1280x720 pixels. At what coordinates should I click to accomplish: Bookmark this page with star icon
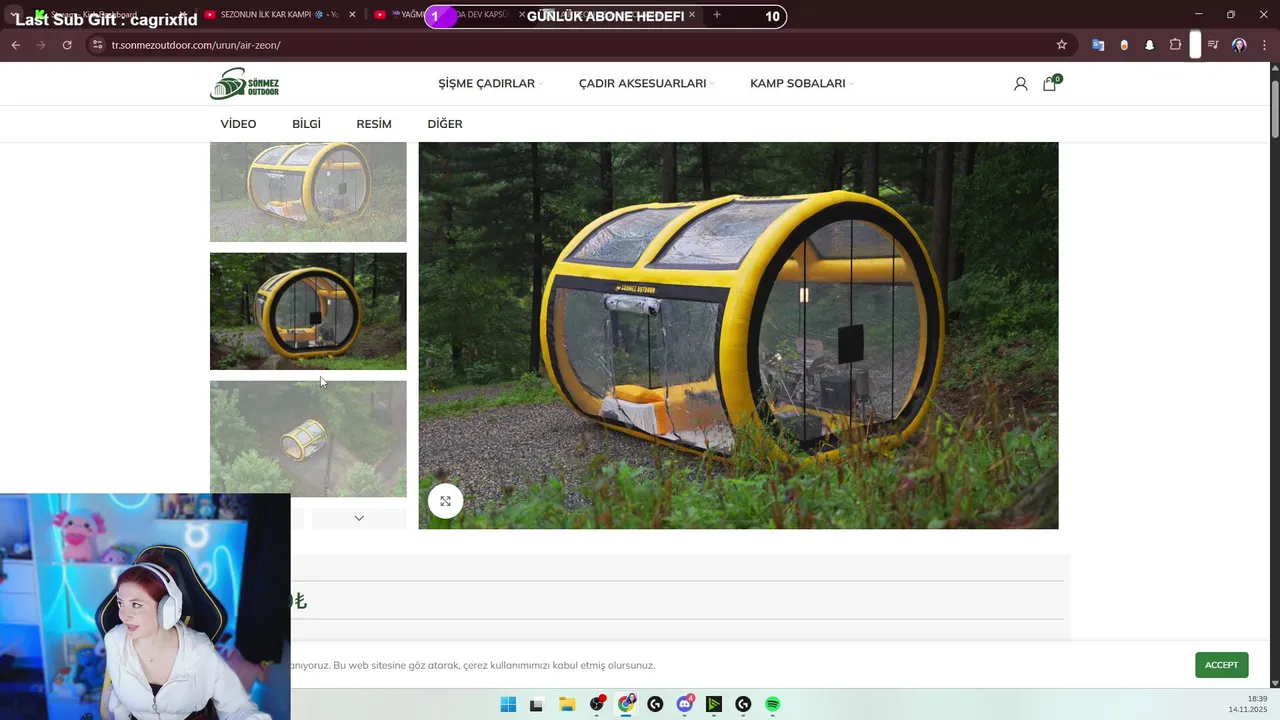pos(1062,45)
